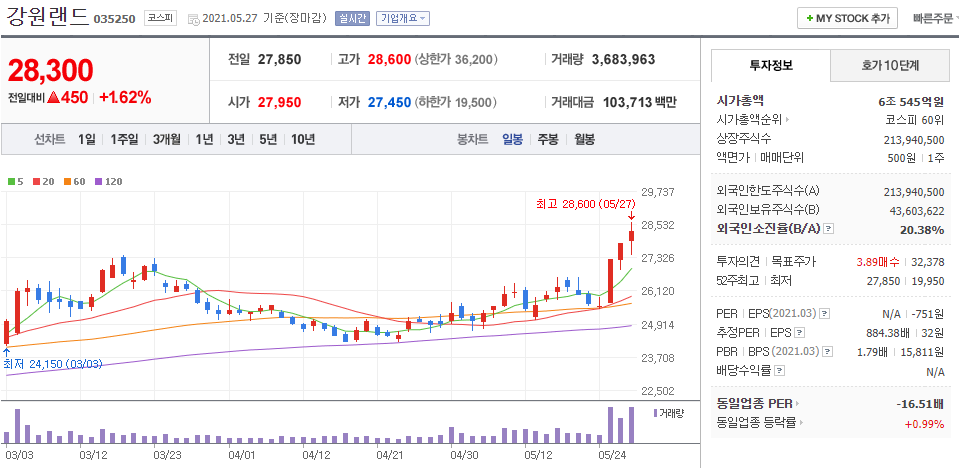This screenshot has height=468, width=959.
Task: Expand the 동일업종 등락률 arrow
Action: (x=801, y=423)
